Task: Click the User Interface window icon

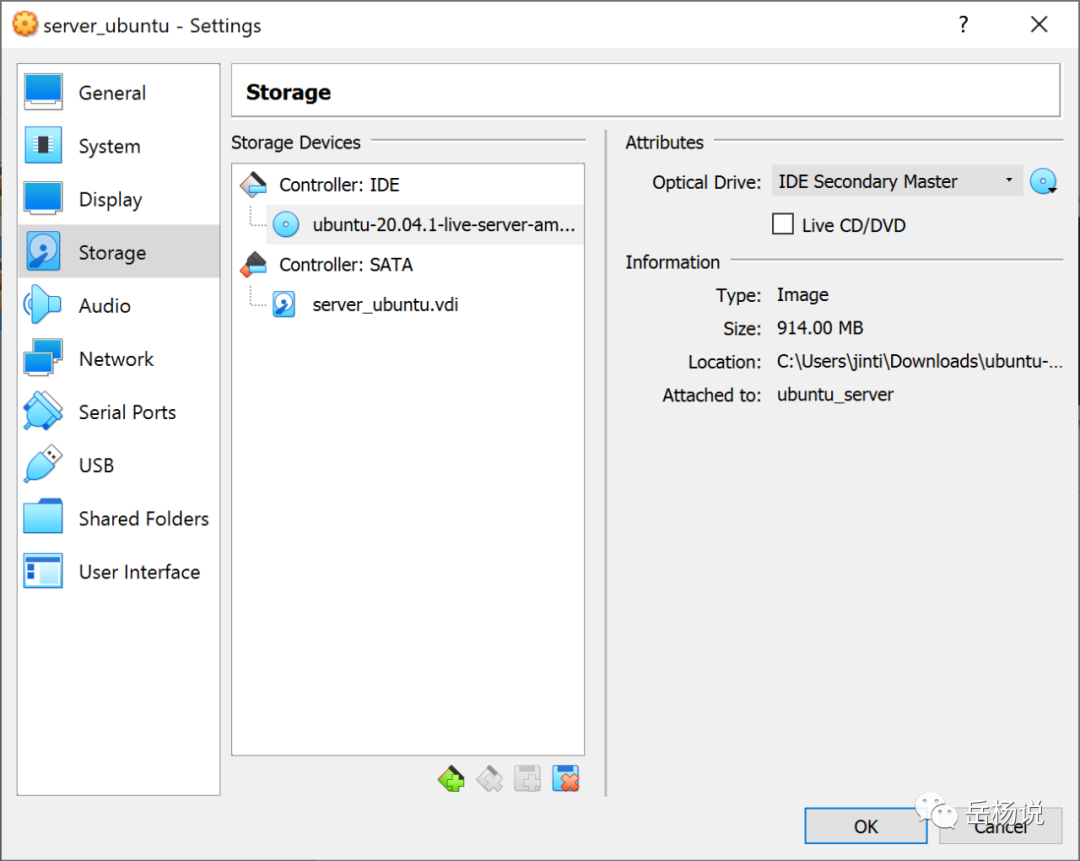Action: [43, 571]
